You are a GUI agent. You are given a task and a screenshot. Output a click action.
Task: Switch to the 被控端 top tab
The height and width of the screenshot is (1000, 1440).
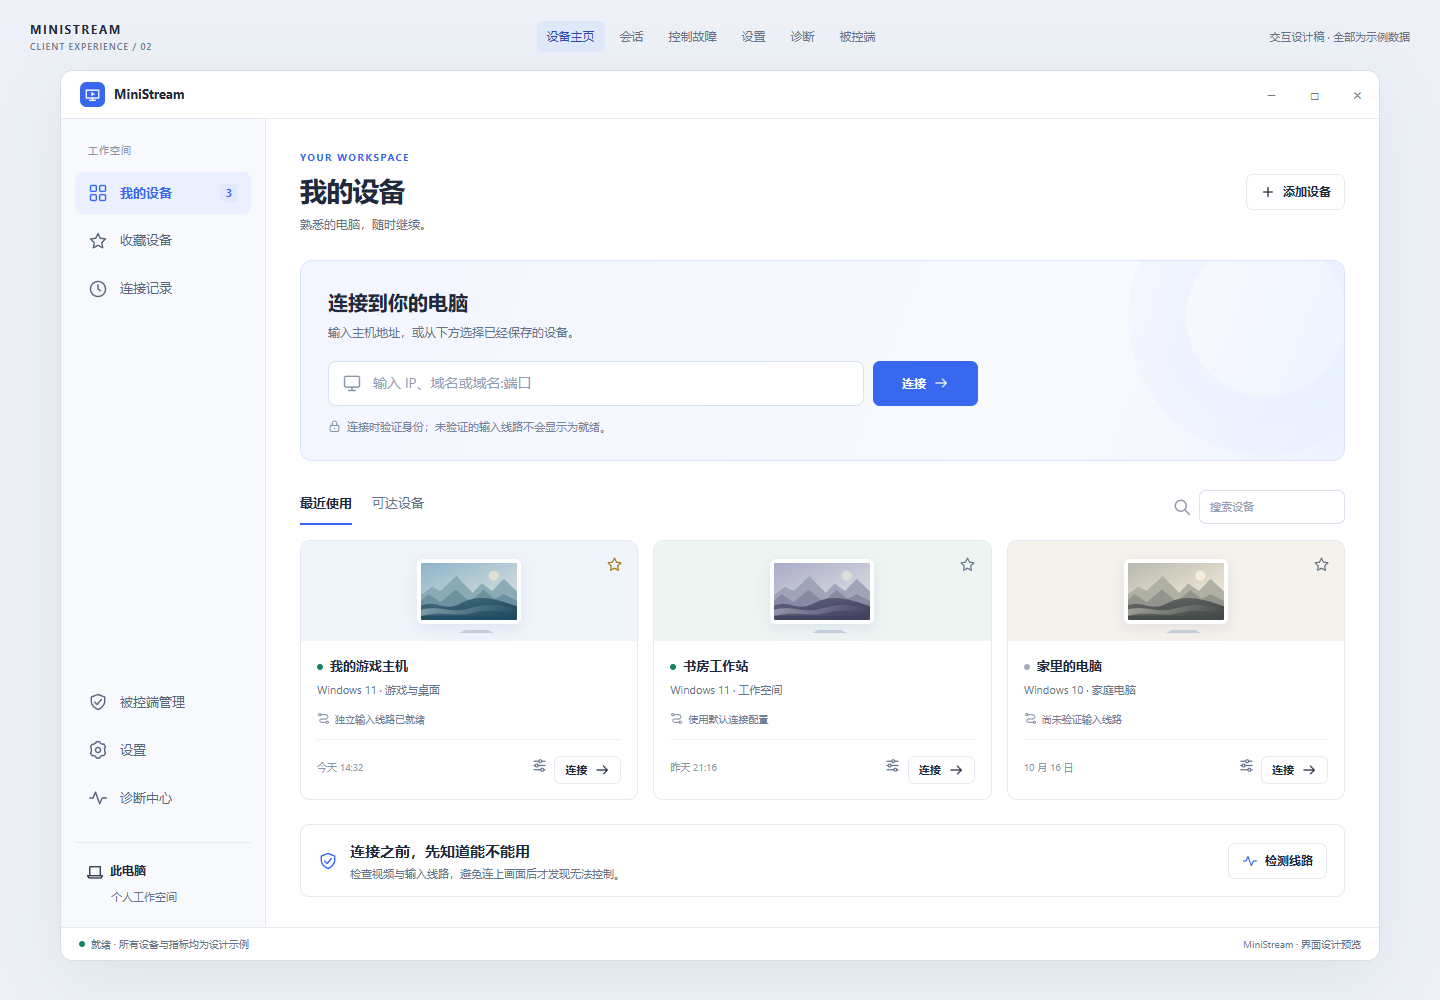[858, 37]
